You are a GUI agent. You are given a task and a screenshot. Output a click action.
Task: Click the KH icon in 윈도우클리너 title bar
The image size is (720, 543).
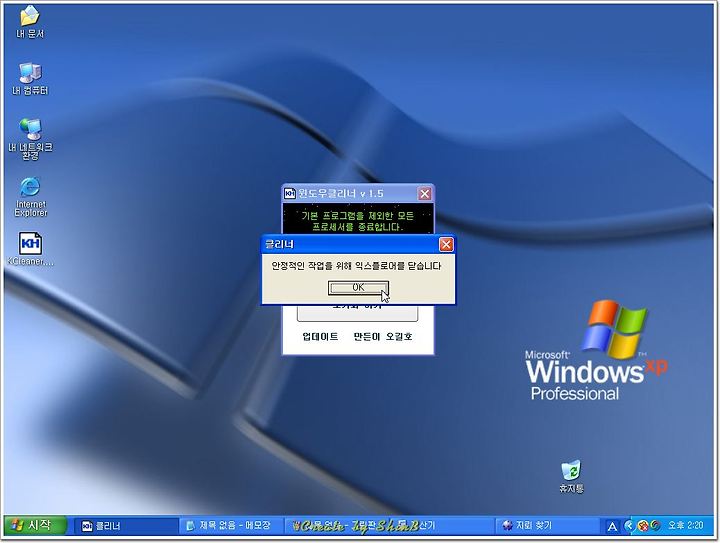[290, 194]
